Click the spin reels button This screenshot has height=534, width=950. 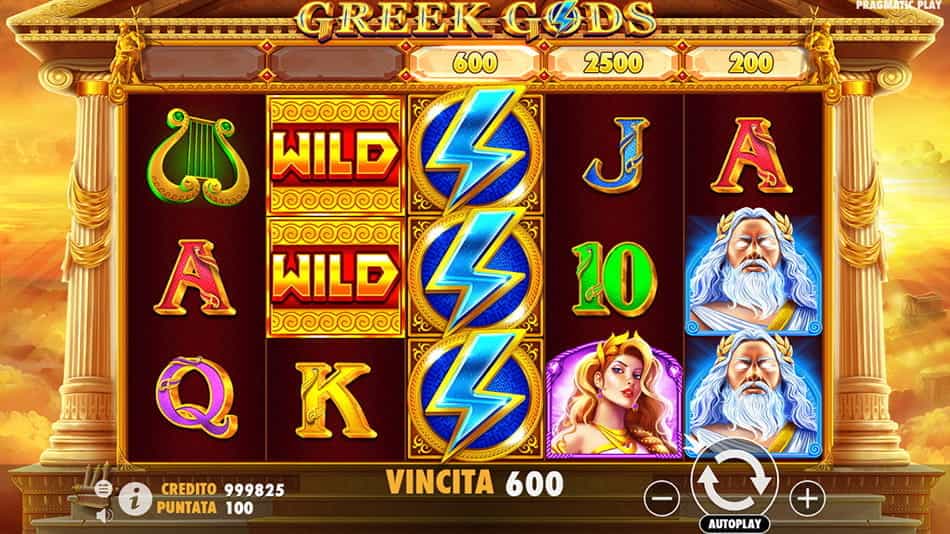coord(734,483)
